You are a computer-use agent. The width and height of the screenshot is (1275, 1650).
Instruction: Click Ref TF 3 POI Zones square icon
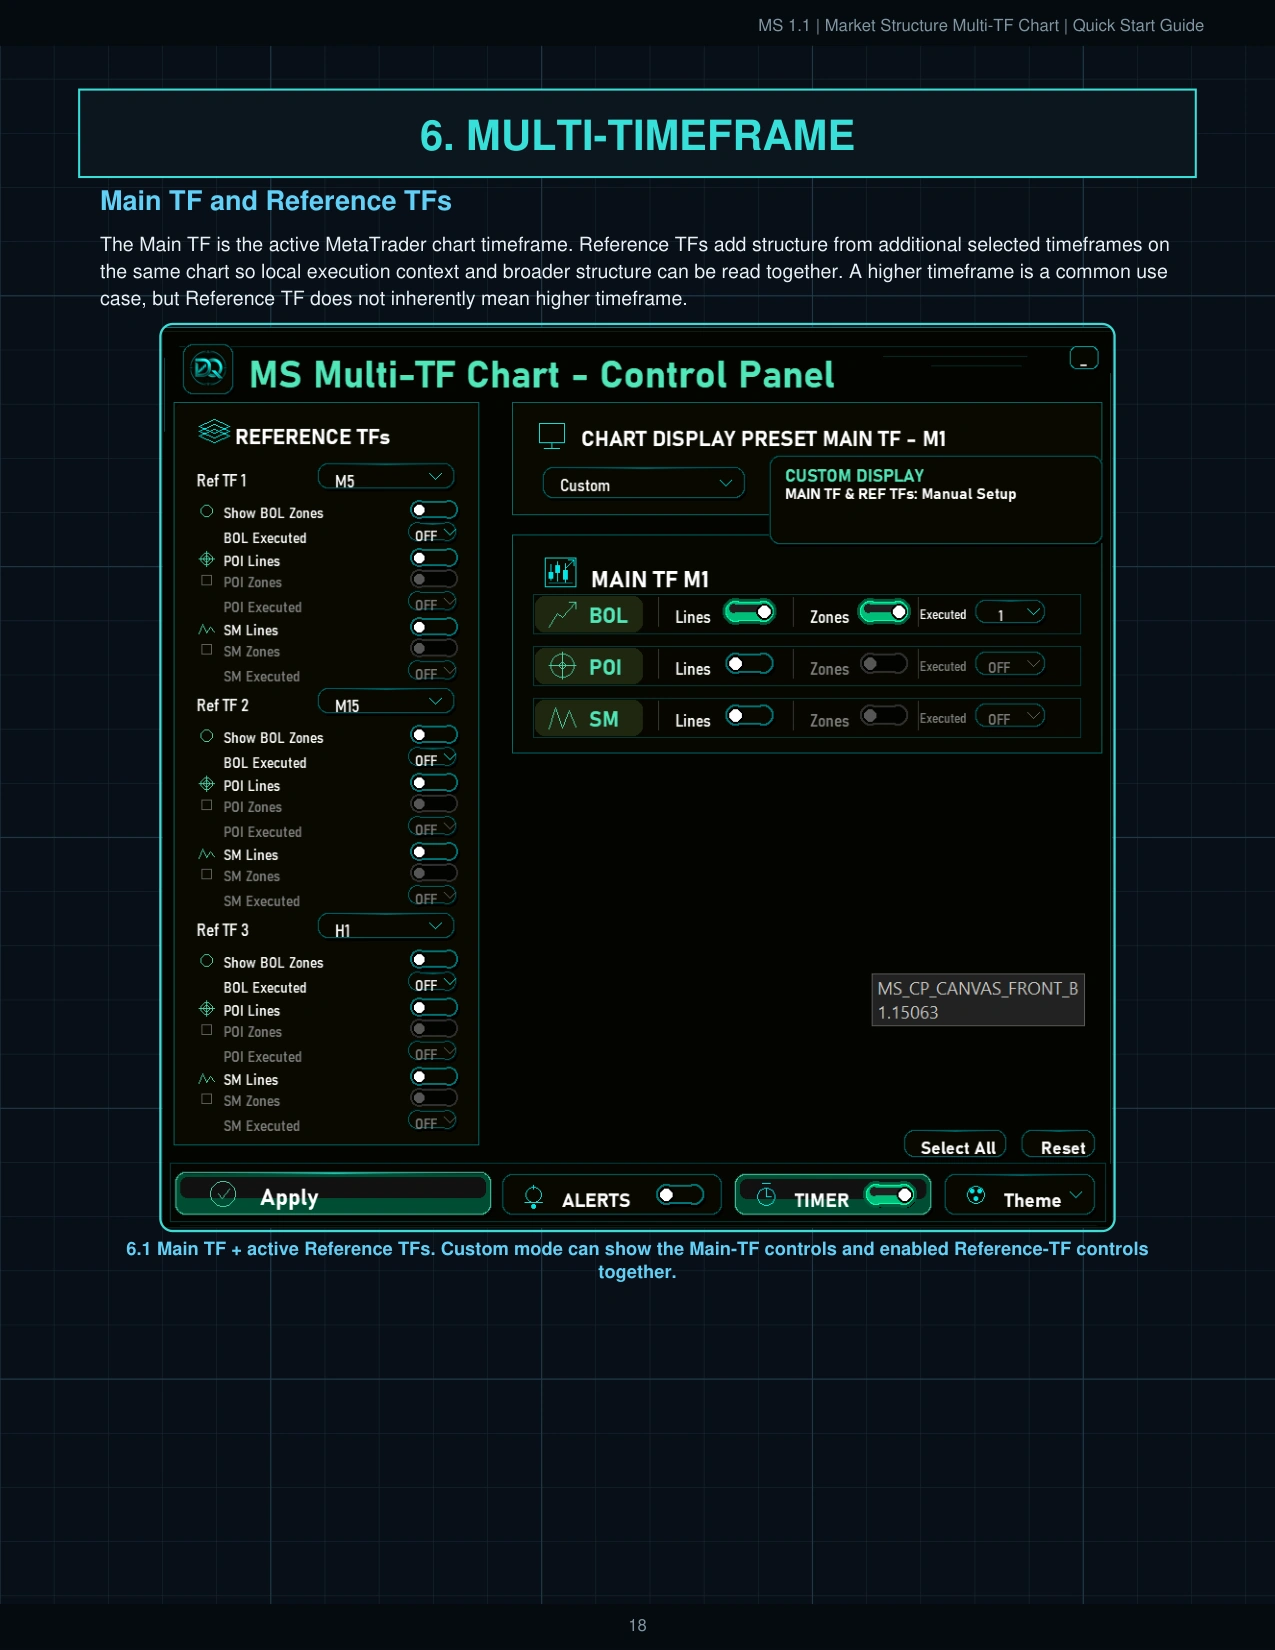pos(207,1030)
